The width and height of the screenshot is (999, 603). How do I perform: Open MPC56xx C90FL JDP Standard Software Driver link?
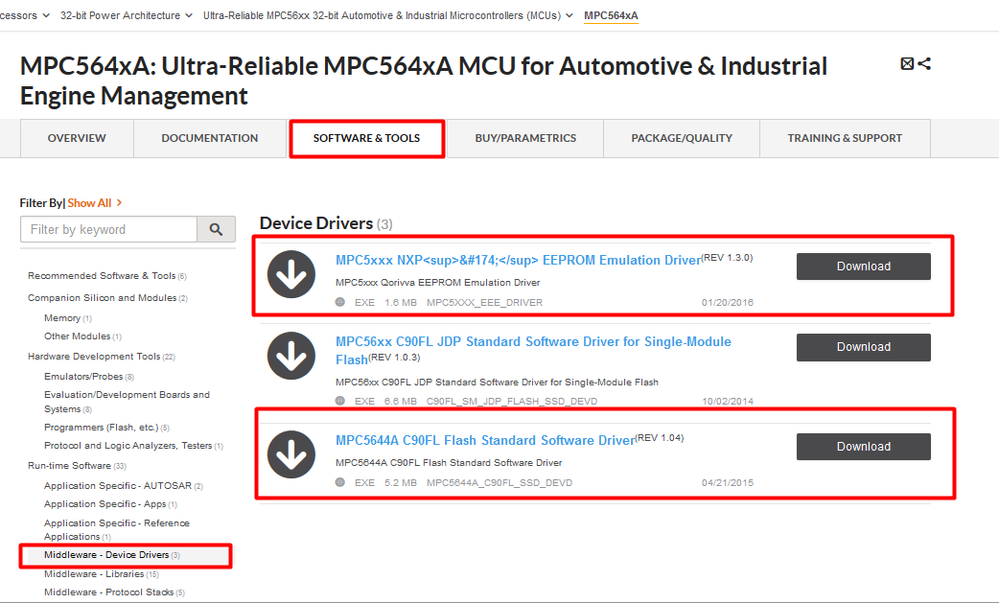click(533, 351)
